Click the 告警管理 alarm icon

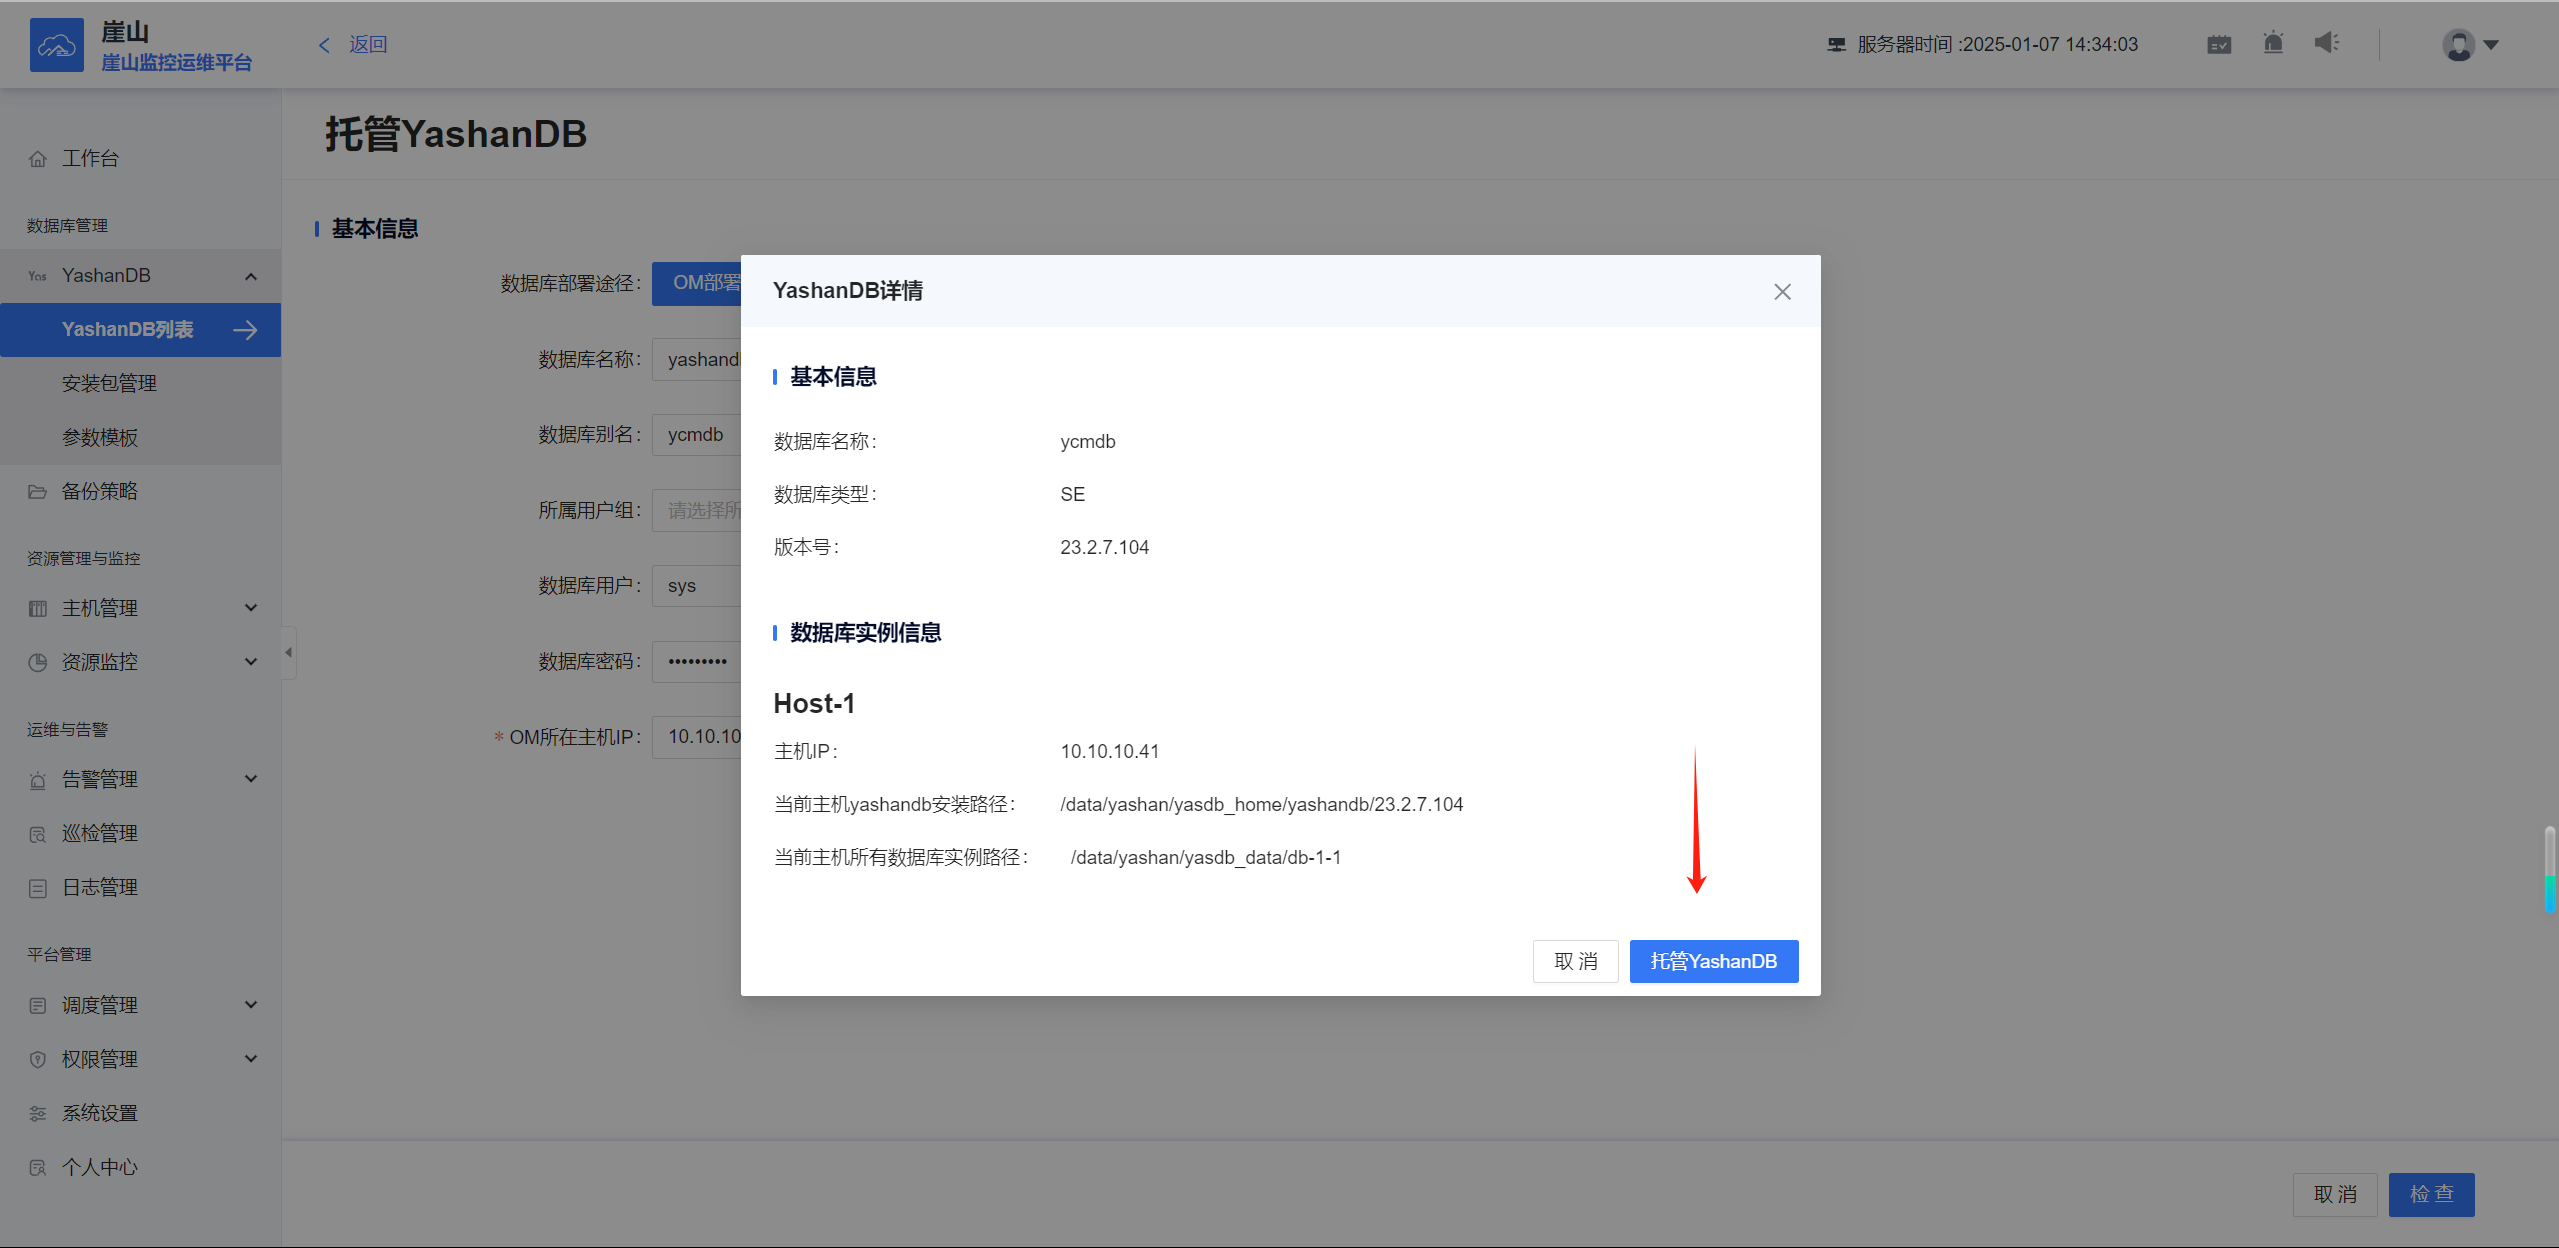(38, 780)
